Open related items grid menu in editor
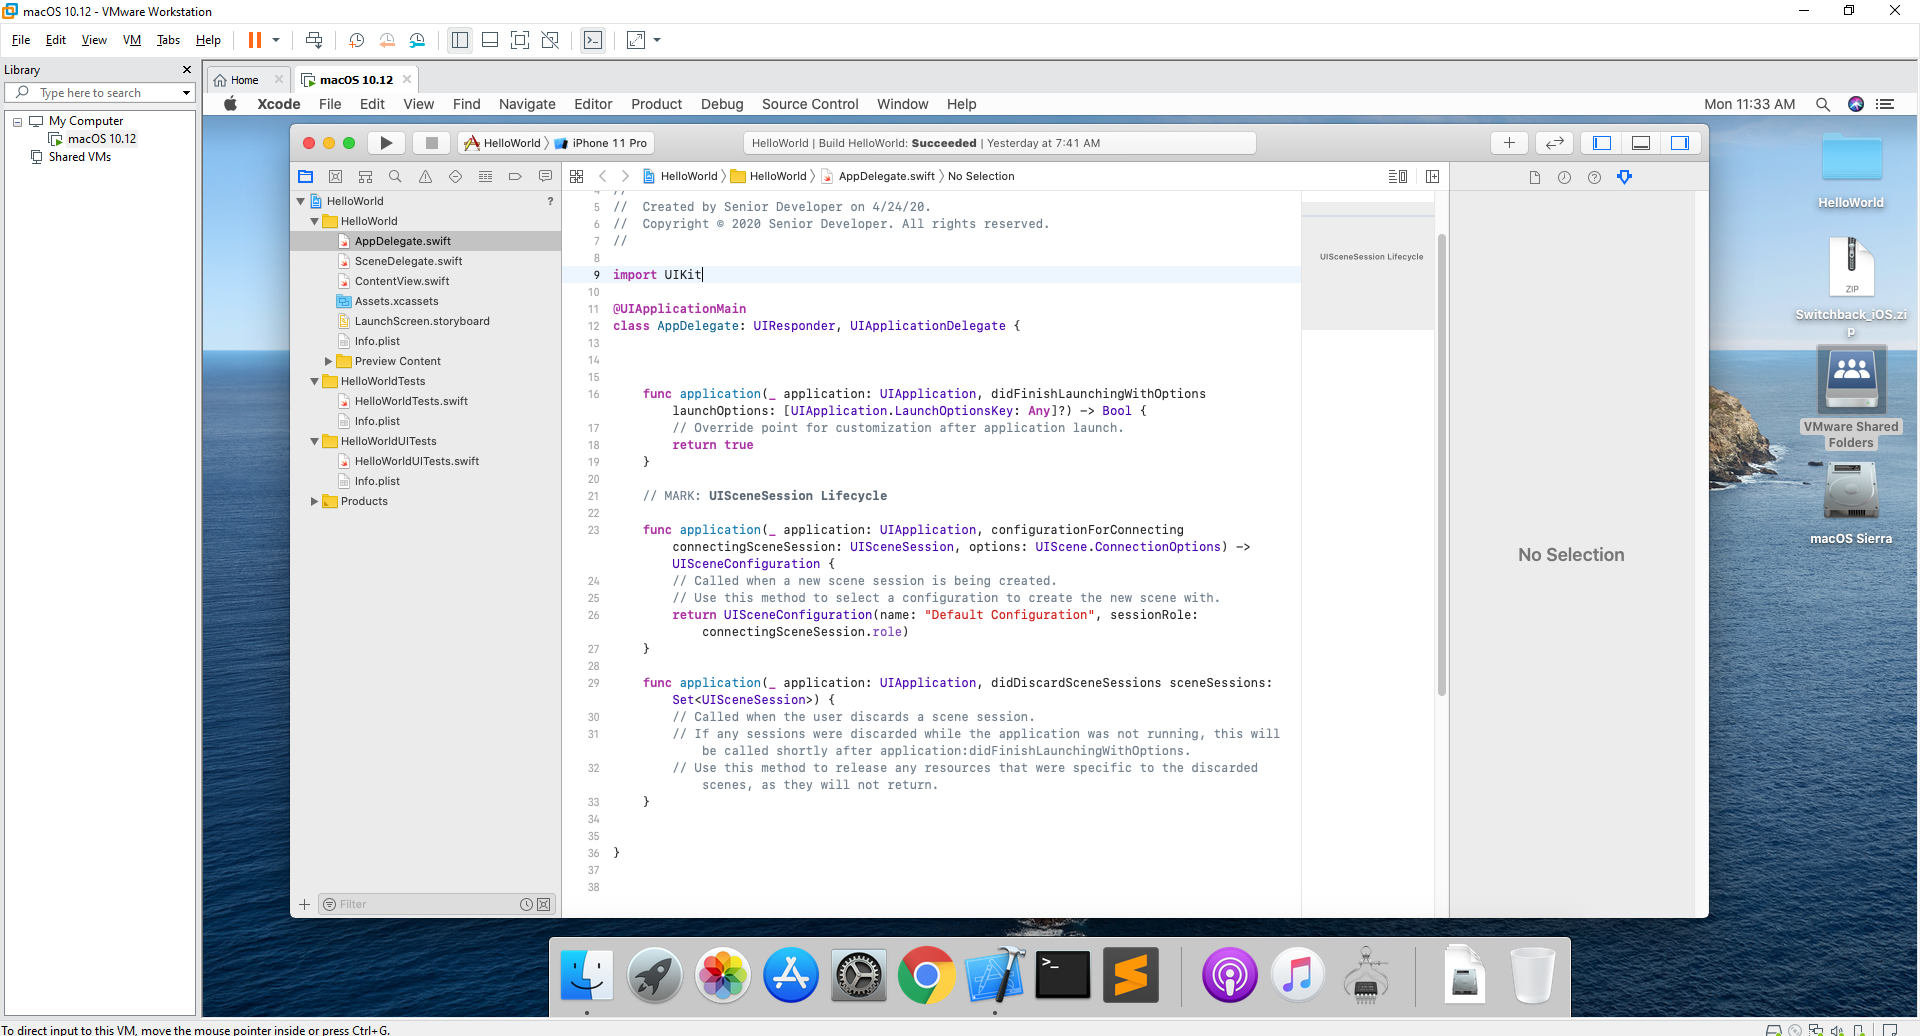The height and width of the screenshot is (1036, 1920). coord(577,176)
